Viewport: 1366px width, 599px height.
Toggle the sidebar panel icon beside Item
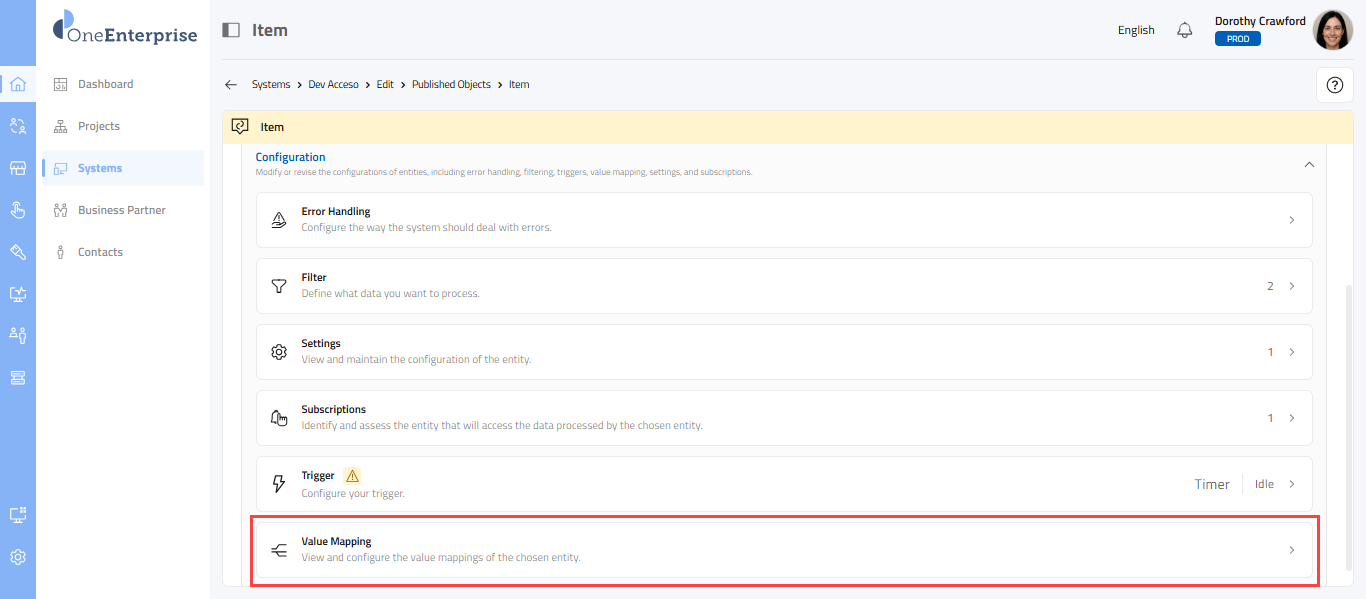[231, 30]
